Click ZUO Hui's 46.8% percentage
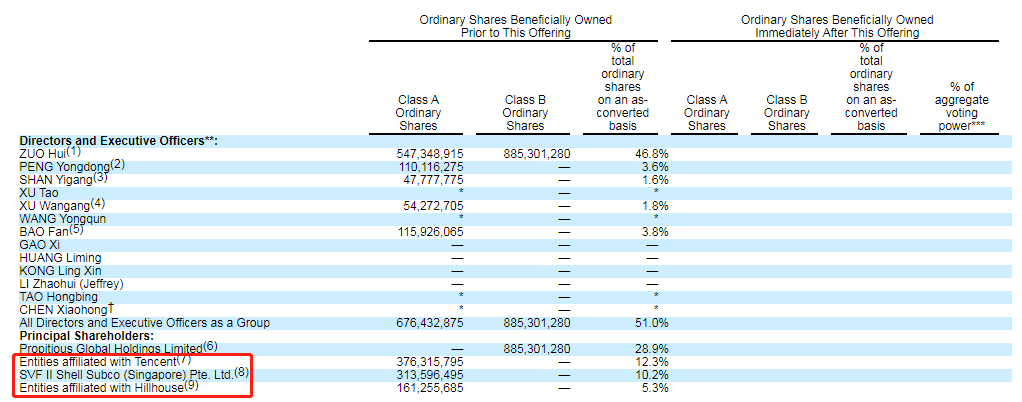 tap(652, 154)
